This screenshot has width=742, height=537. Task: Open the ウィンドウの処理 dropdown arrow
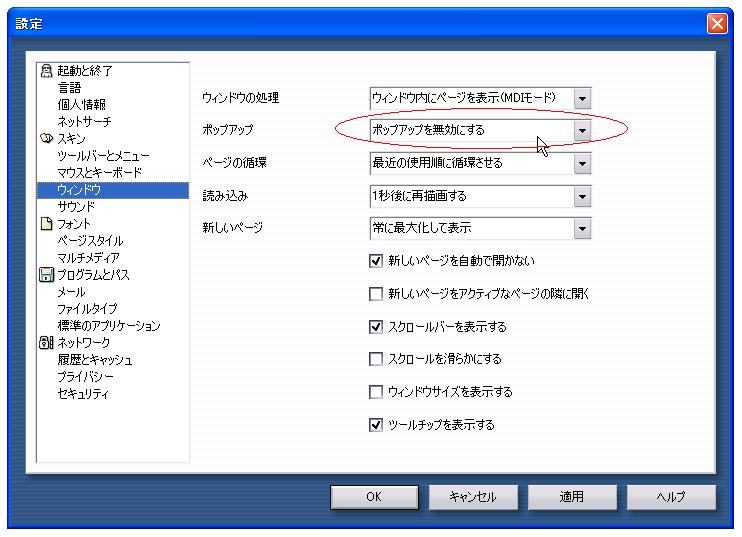click(582, 98)
